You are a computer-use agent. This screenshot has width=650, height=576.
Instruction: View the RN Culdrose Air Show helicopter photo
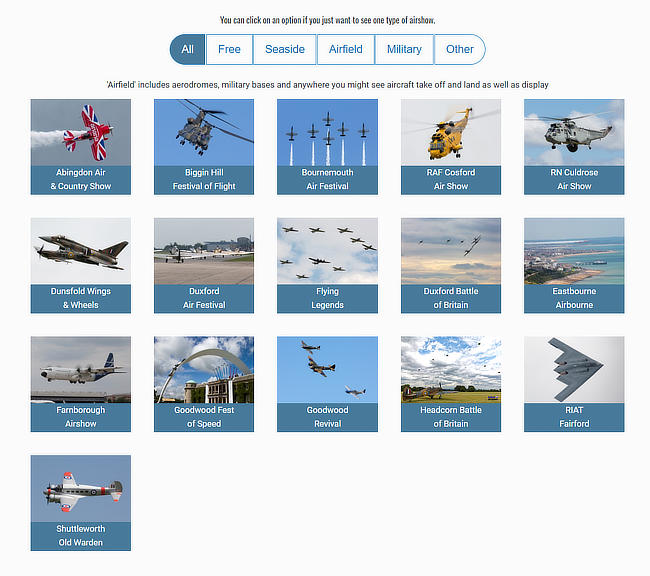click(574, 132)
